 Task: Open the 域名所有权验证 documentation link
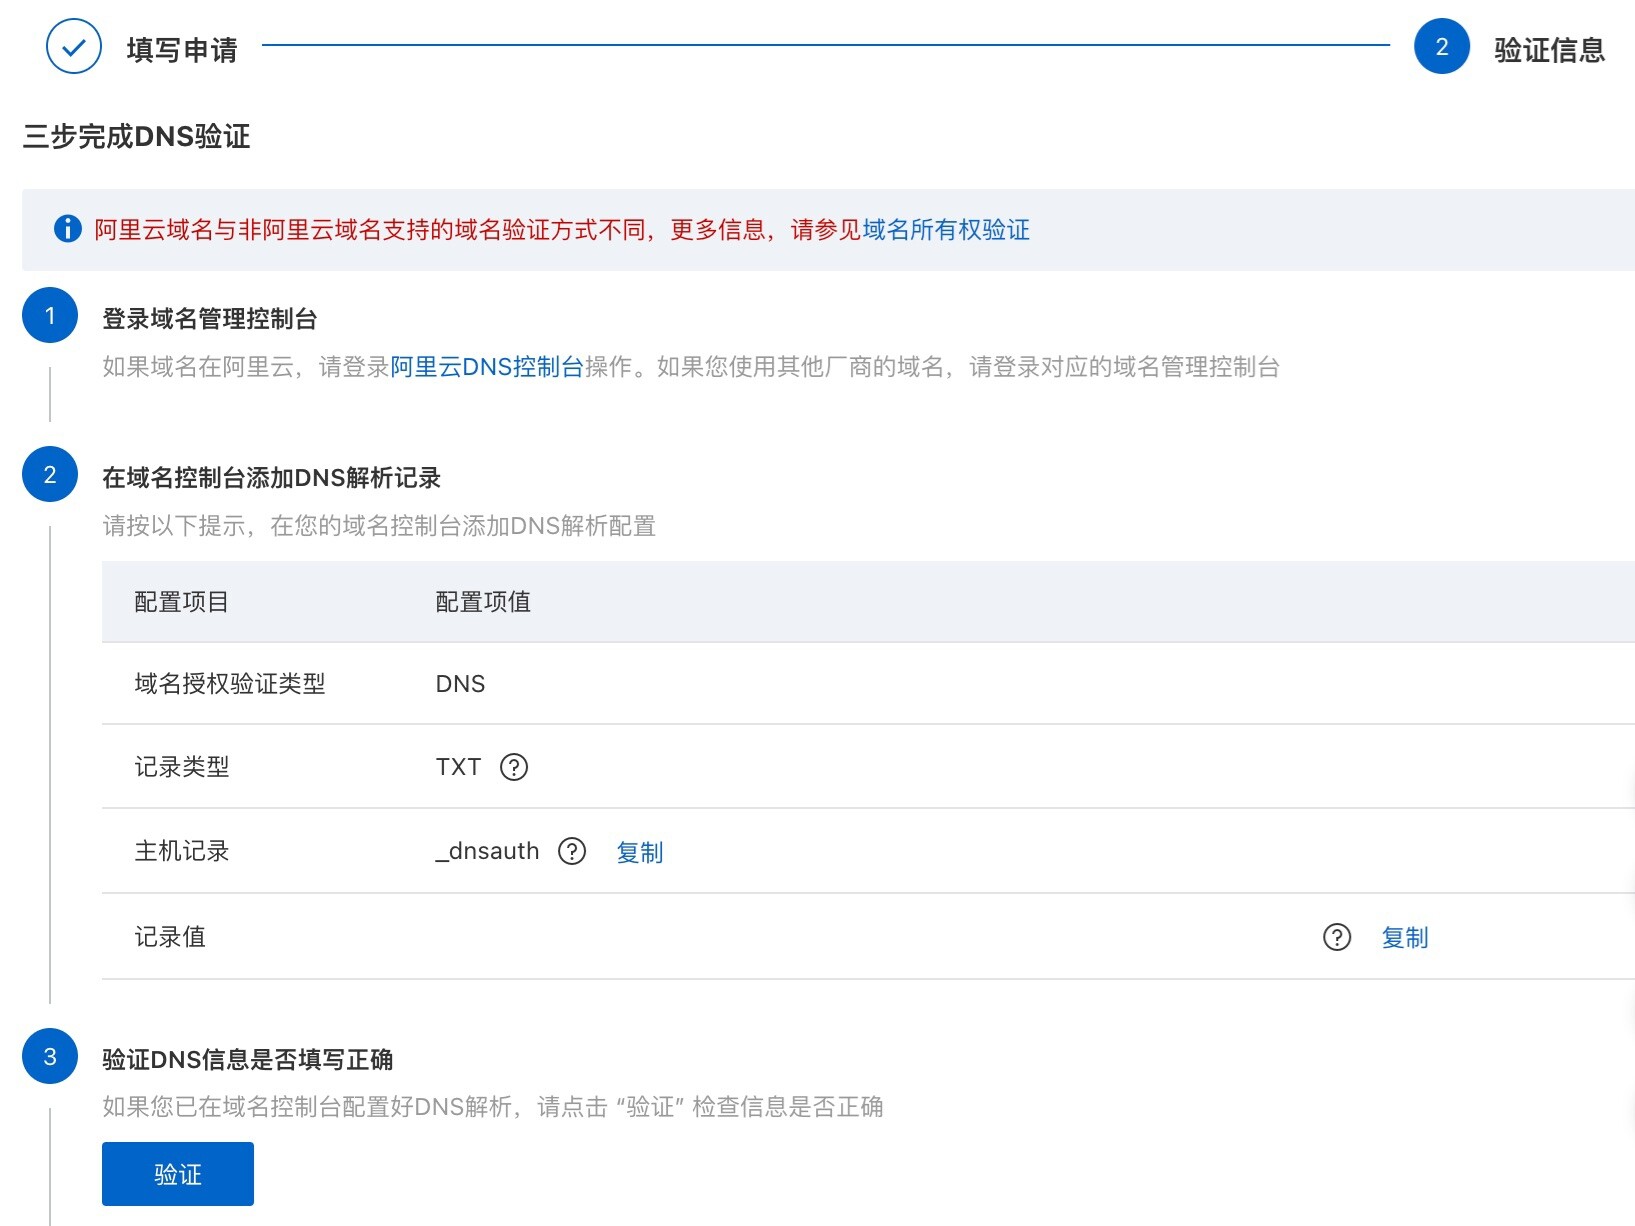coord(947,230)
